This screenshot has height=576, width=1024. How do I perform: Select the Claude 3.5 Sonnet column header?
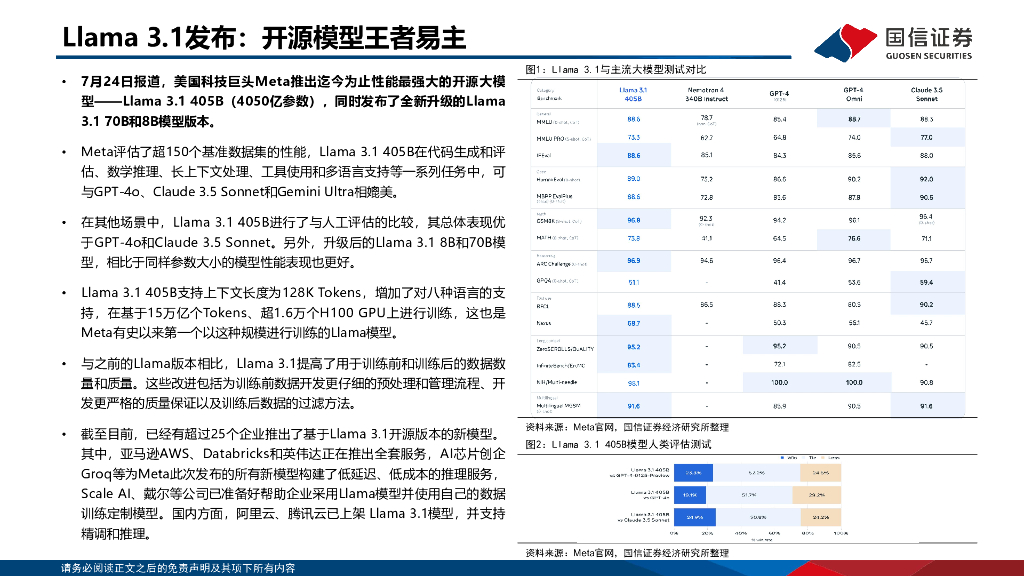pos(925,94)
